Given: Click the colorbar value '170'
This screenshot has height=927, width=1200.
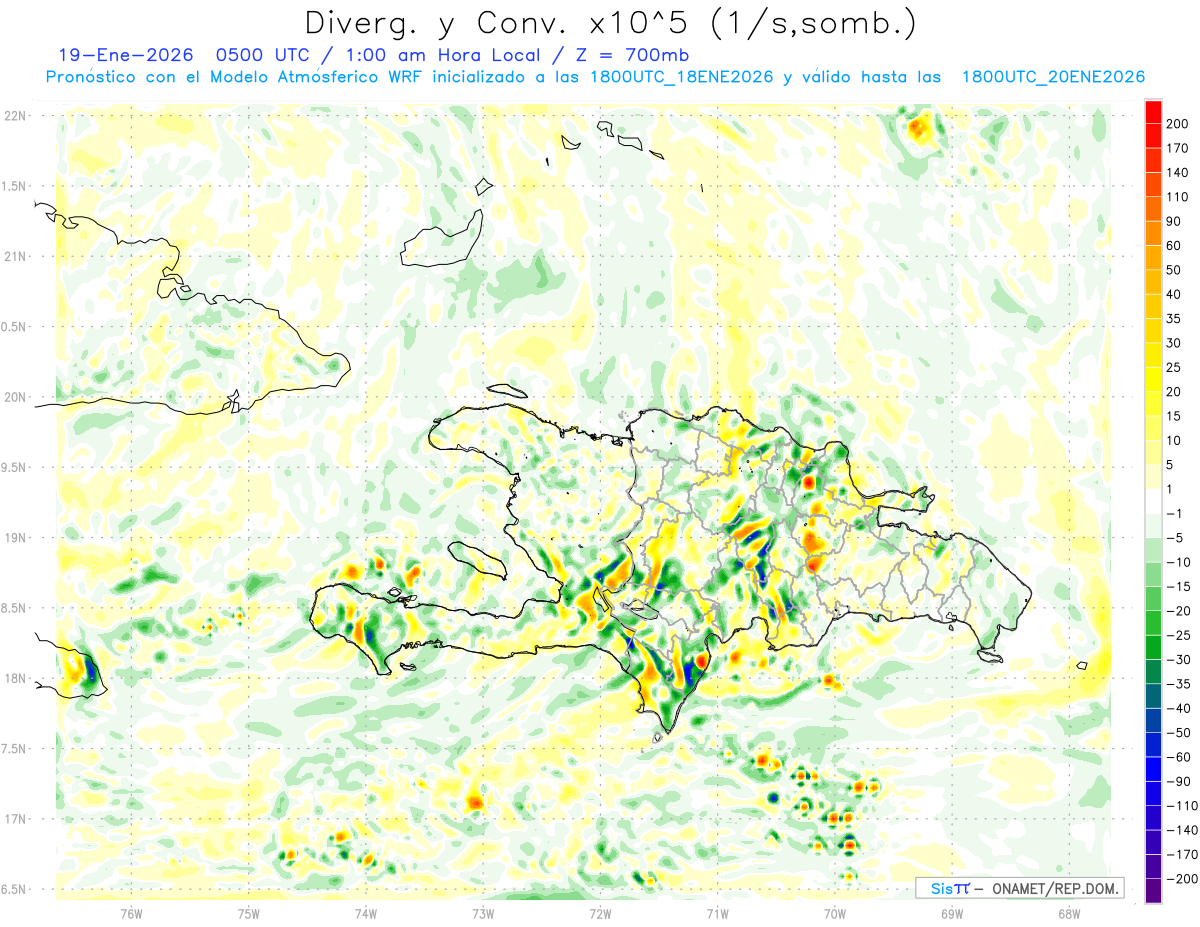Looking at the screenshot, I should click(x=1178, y=148).
